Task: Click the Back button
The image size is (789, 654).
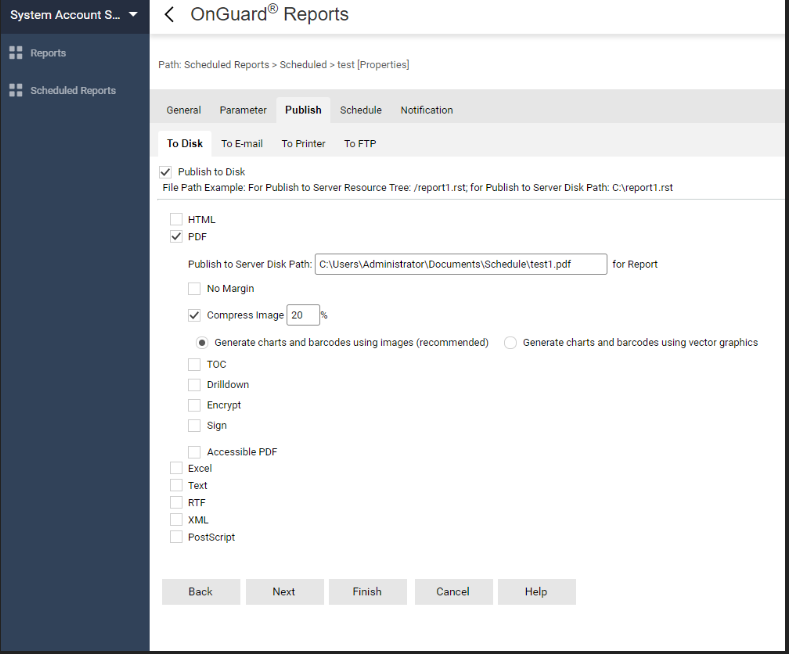Action: pos(201,592)
